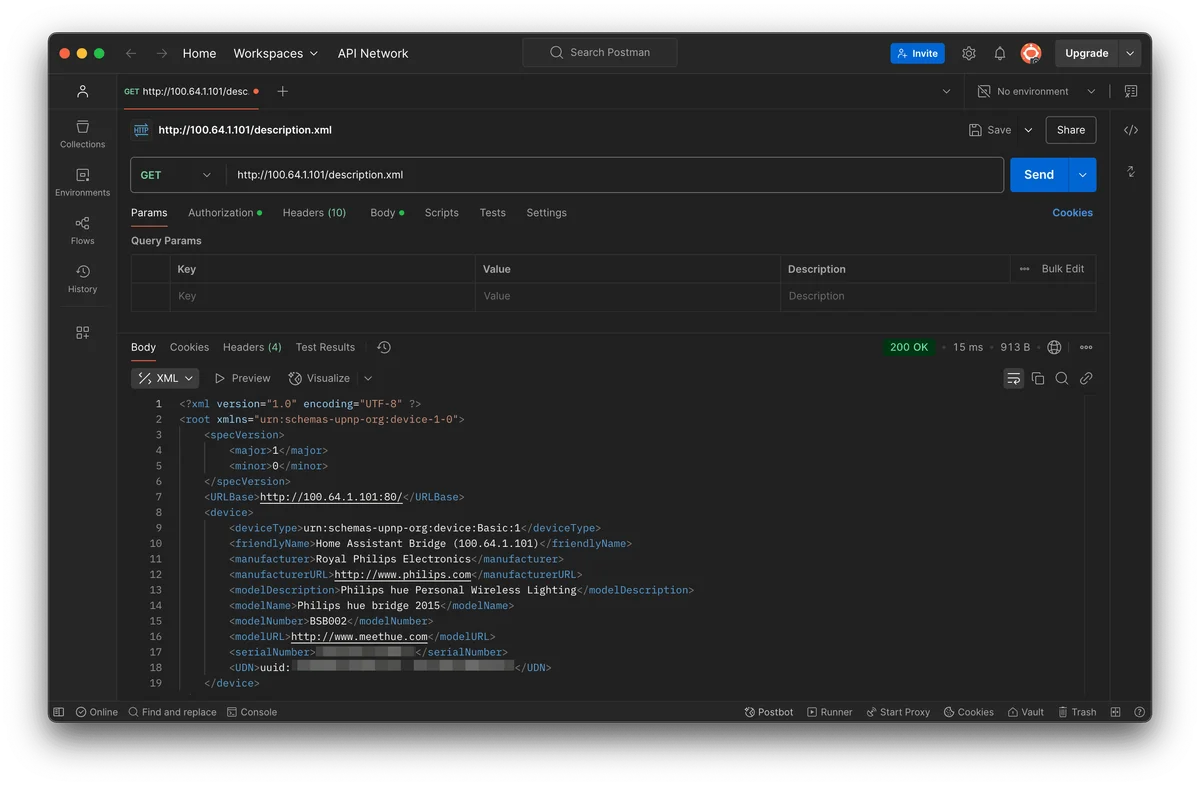Click Start Proxy in status bar

(x=897, y=712)
